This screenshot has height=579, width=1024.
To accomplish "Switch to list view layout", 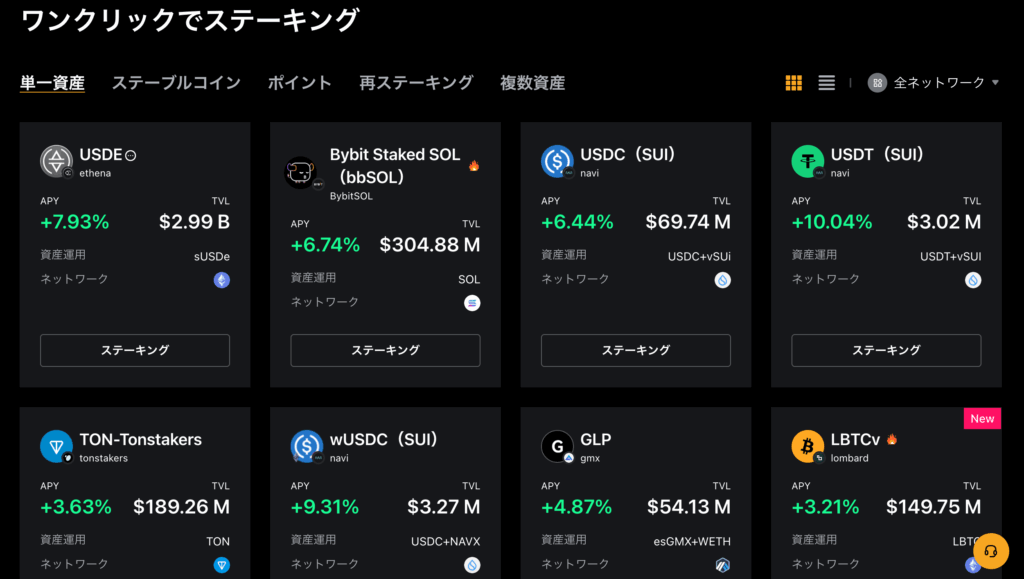I will point(826,83).
